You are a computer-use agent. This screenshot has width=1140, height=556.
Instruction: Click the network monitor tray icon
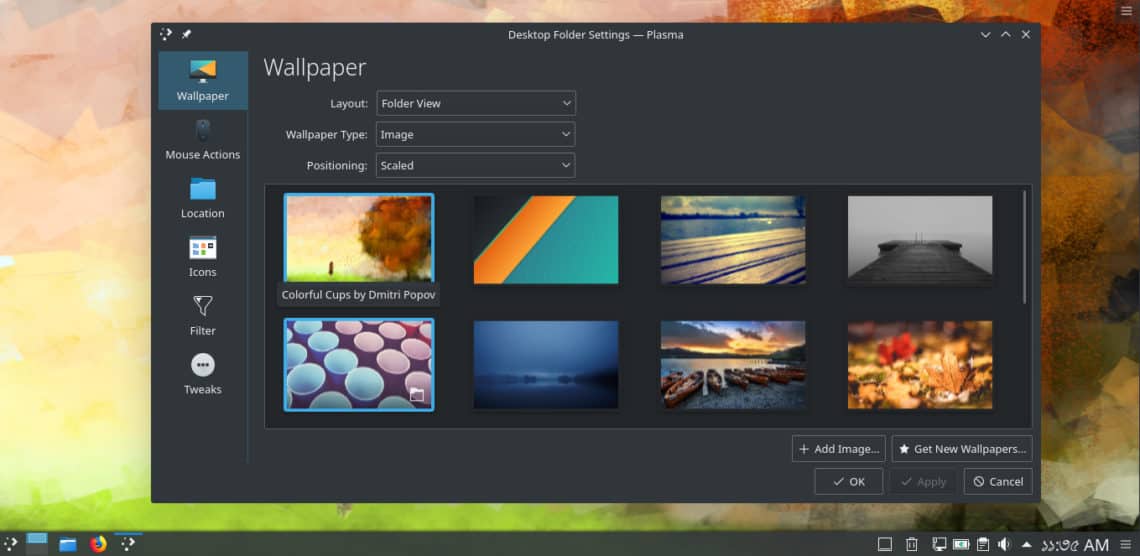click(939, 544)
